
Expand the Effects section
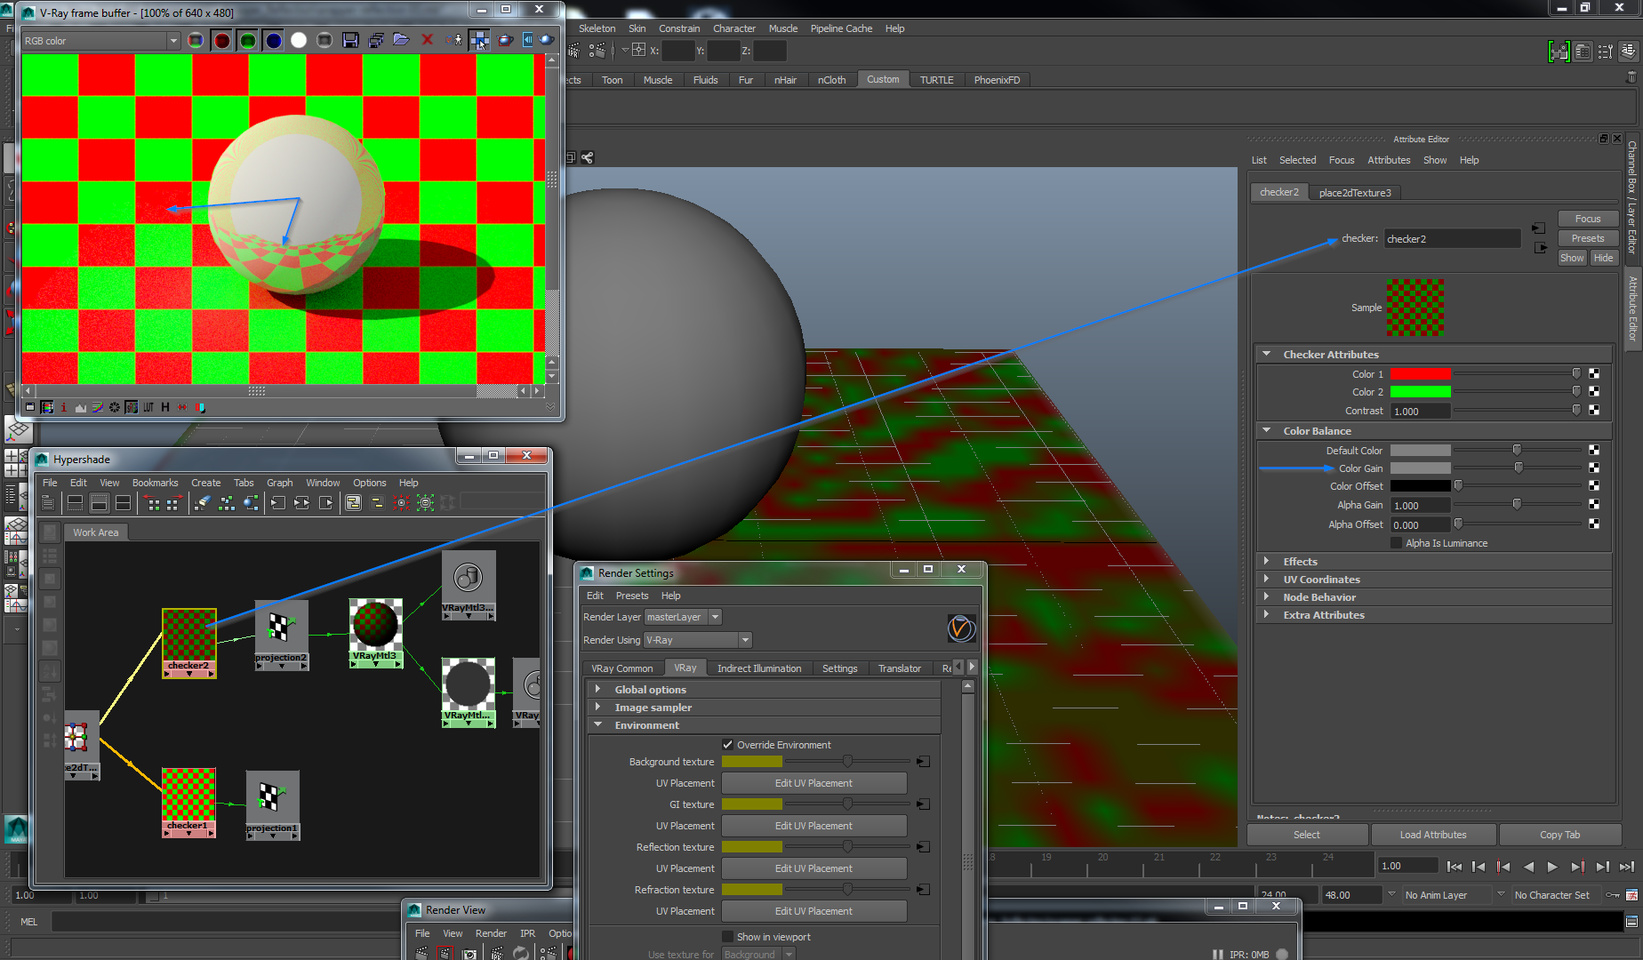click(1267, 562)
